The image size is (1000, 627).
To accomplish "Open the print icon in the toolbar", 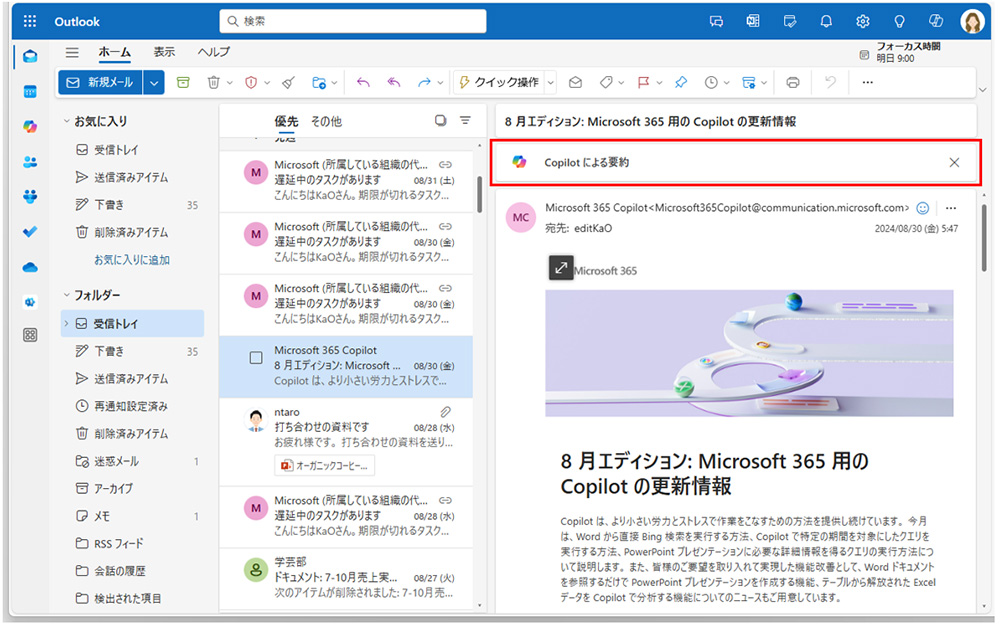I will click(793, 82).
